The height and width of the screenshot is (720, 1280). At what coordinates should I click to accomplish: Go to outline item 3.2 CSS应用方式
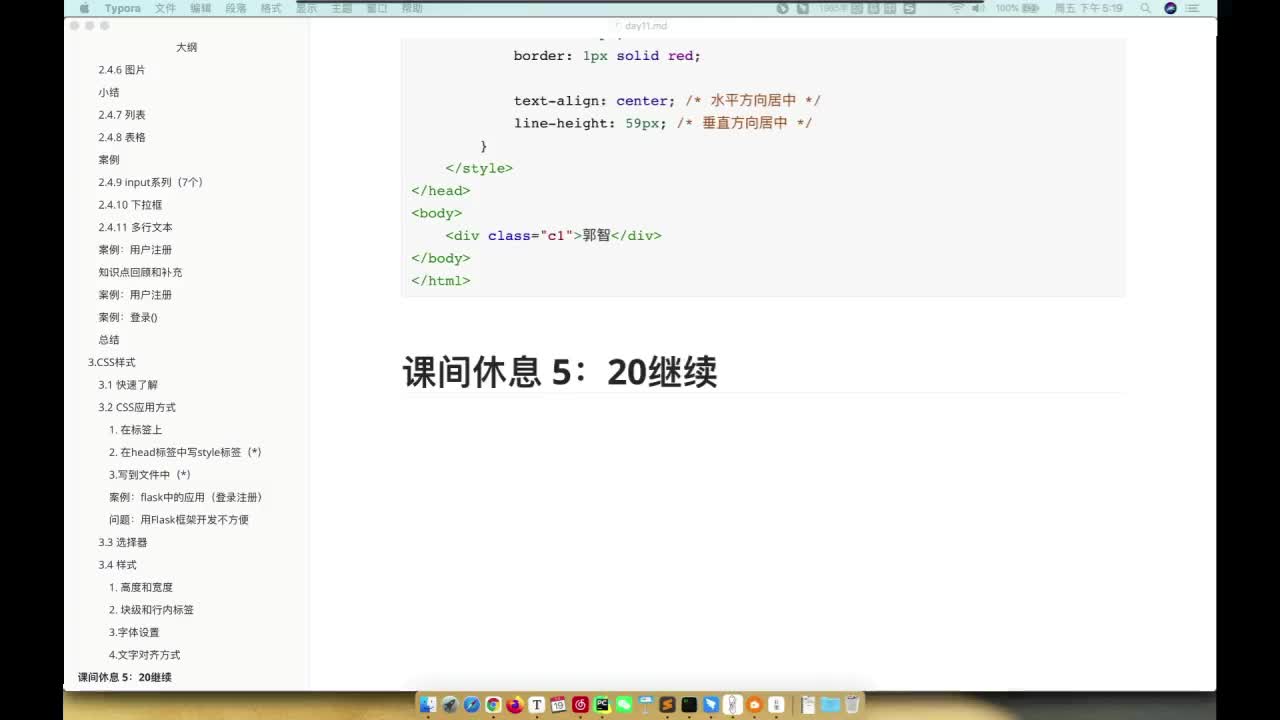pyautogui.click(x=137, y=407)
